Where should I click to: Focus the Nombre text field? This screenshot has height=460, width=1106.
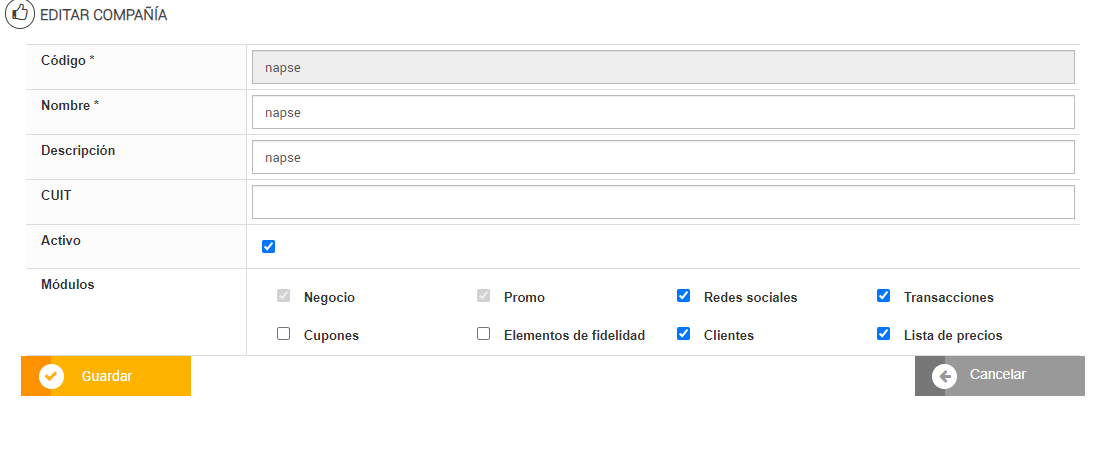663,112
